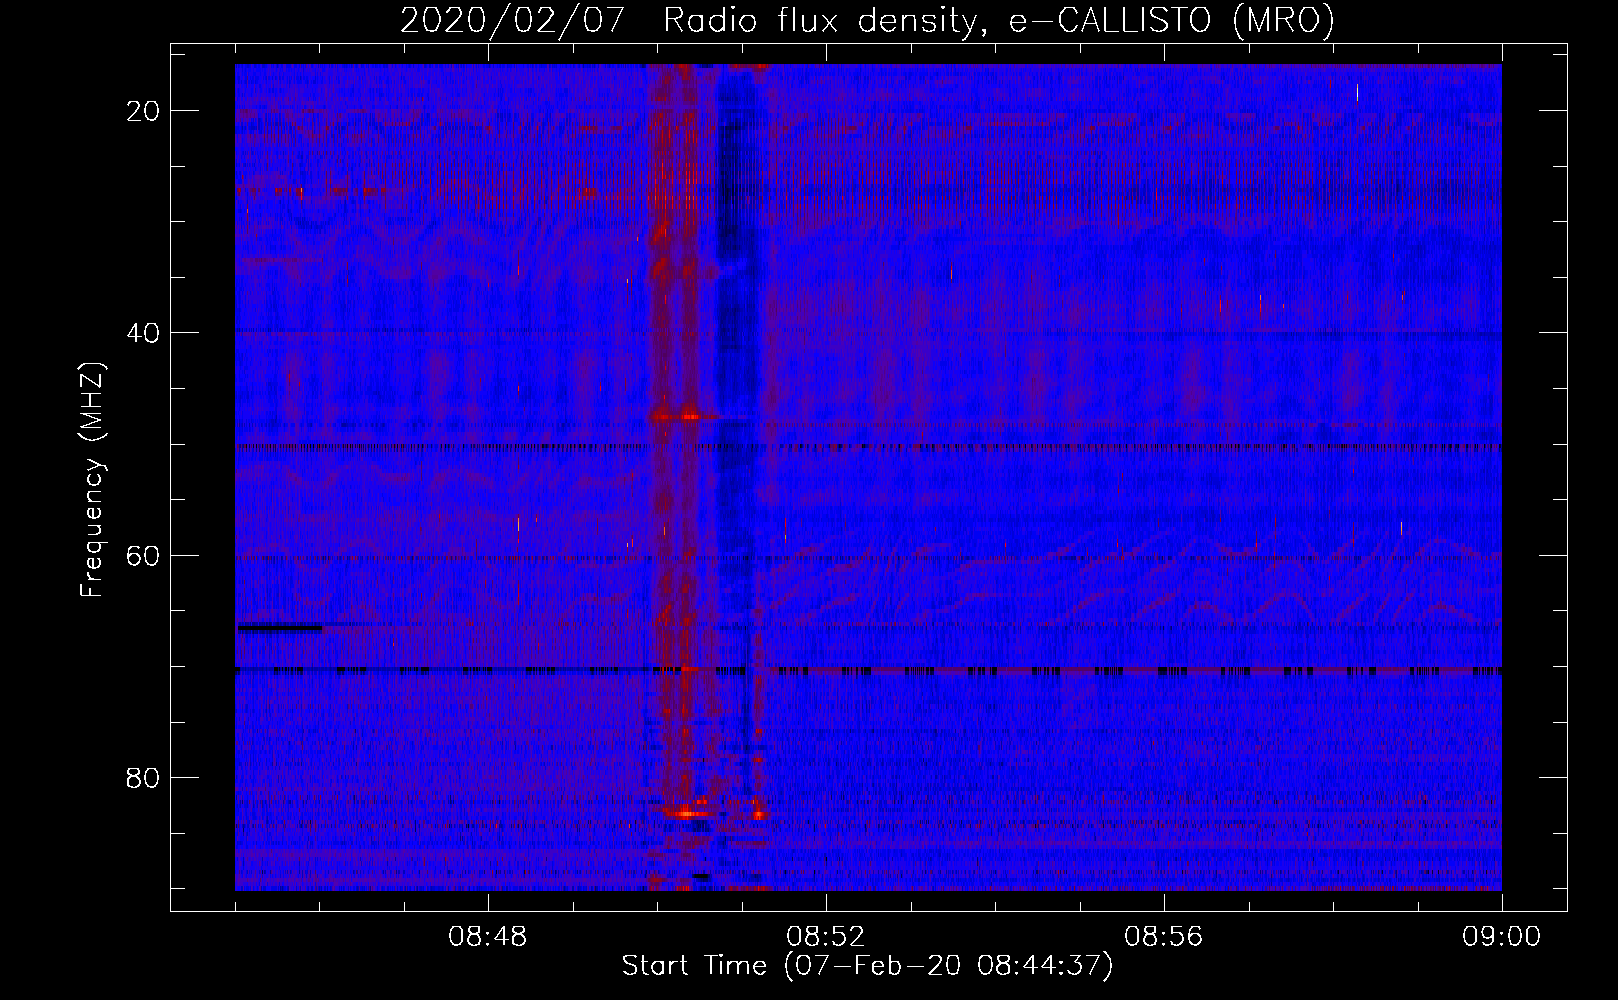The image size is (1618, 1000).
Task: Click the 08:52 time tick label
Action: click(826, 937)
